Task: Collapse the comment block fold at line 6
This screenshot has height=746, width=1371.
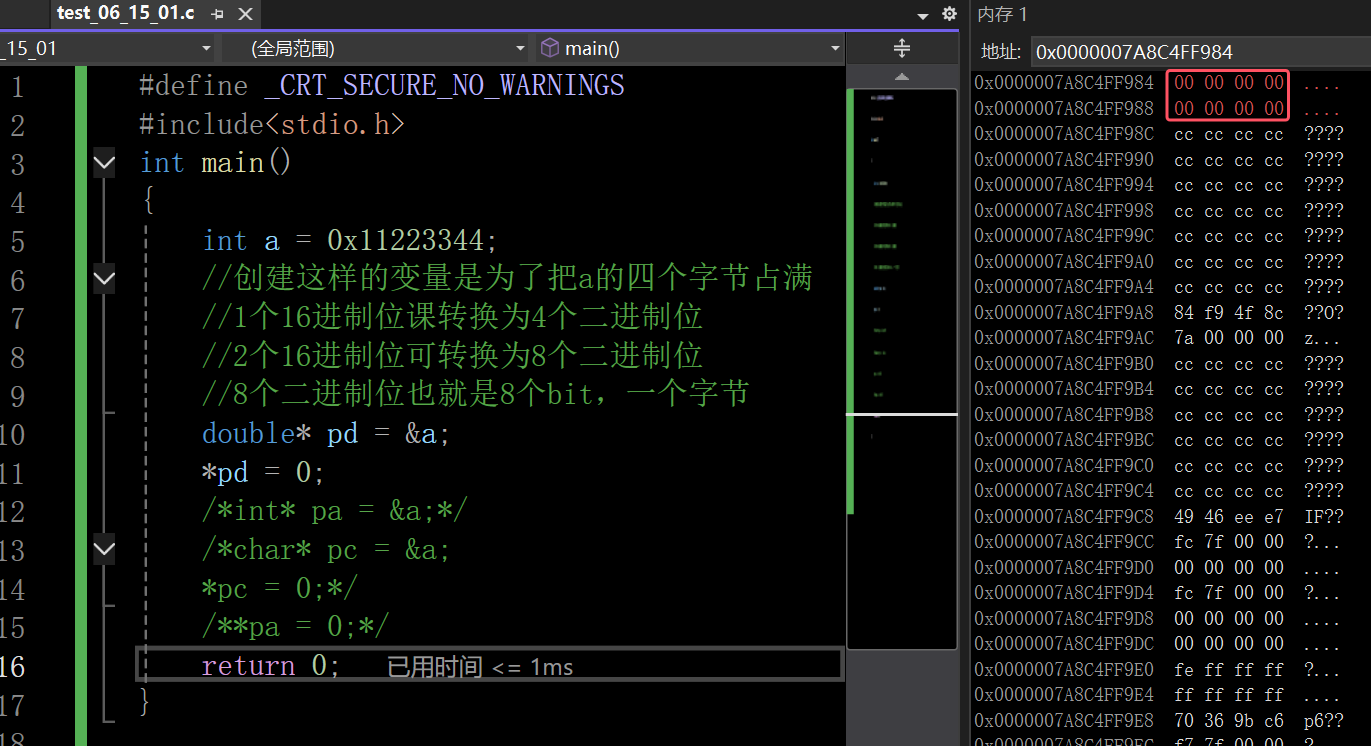Action: click(104, 278)
